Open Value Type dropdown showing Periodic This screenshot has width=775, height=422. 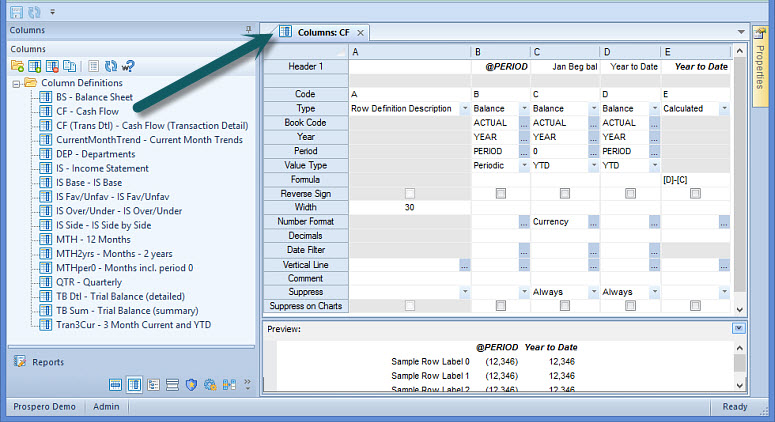click(523, 165)
